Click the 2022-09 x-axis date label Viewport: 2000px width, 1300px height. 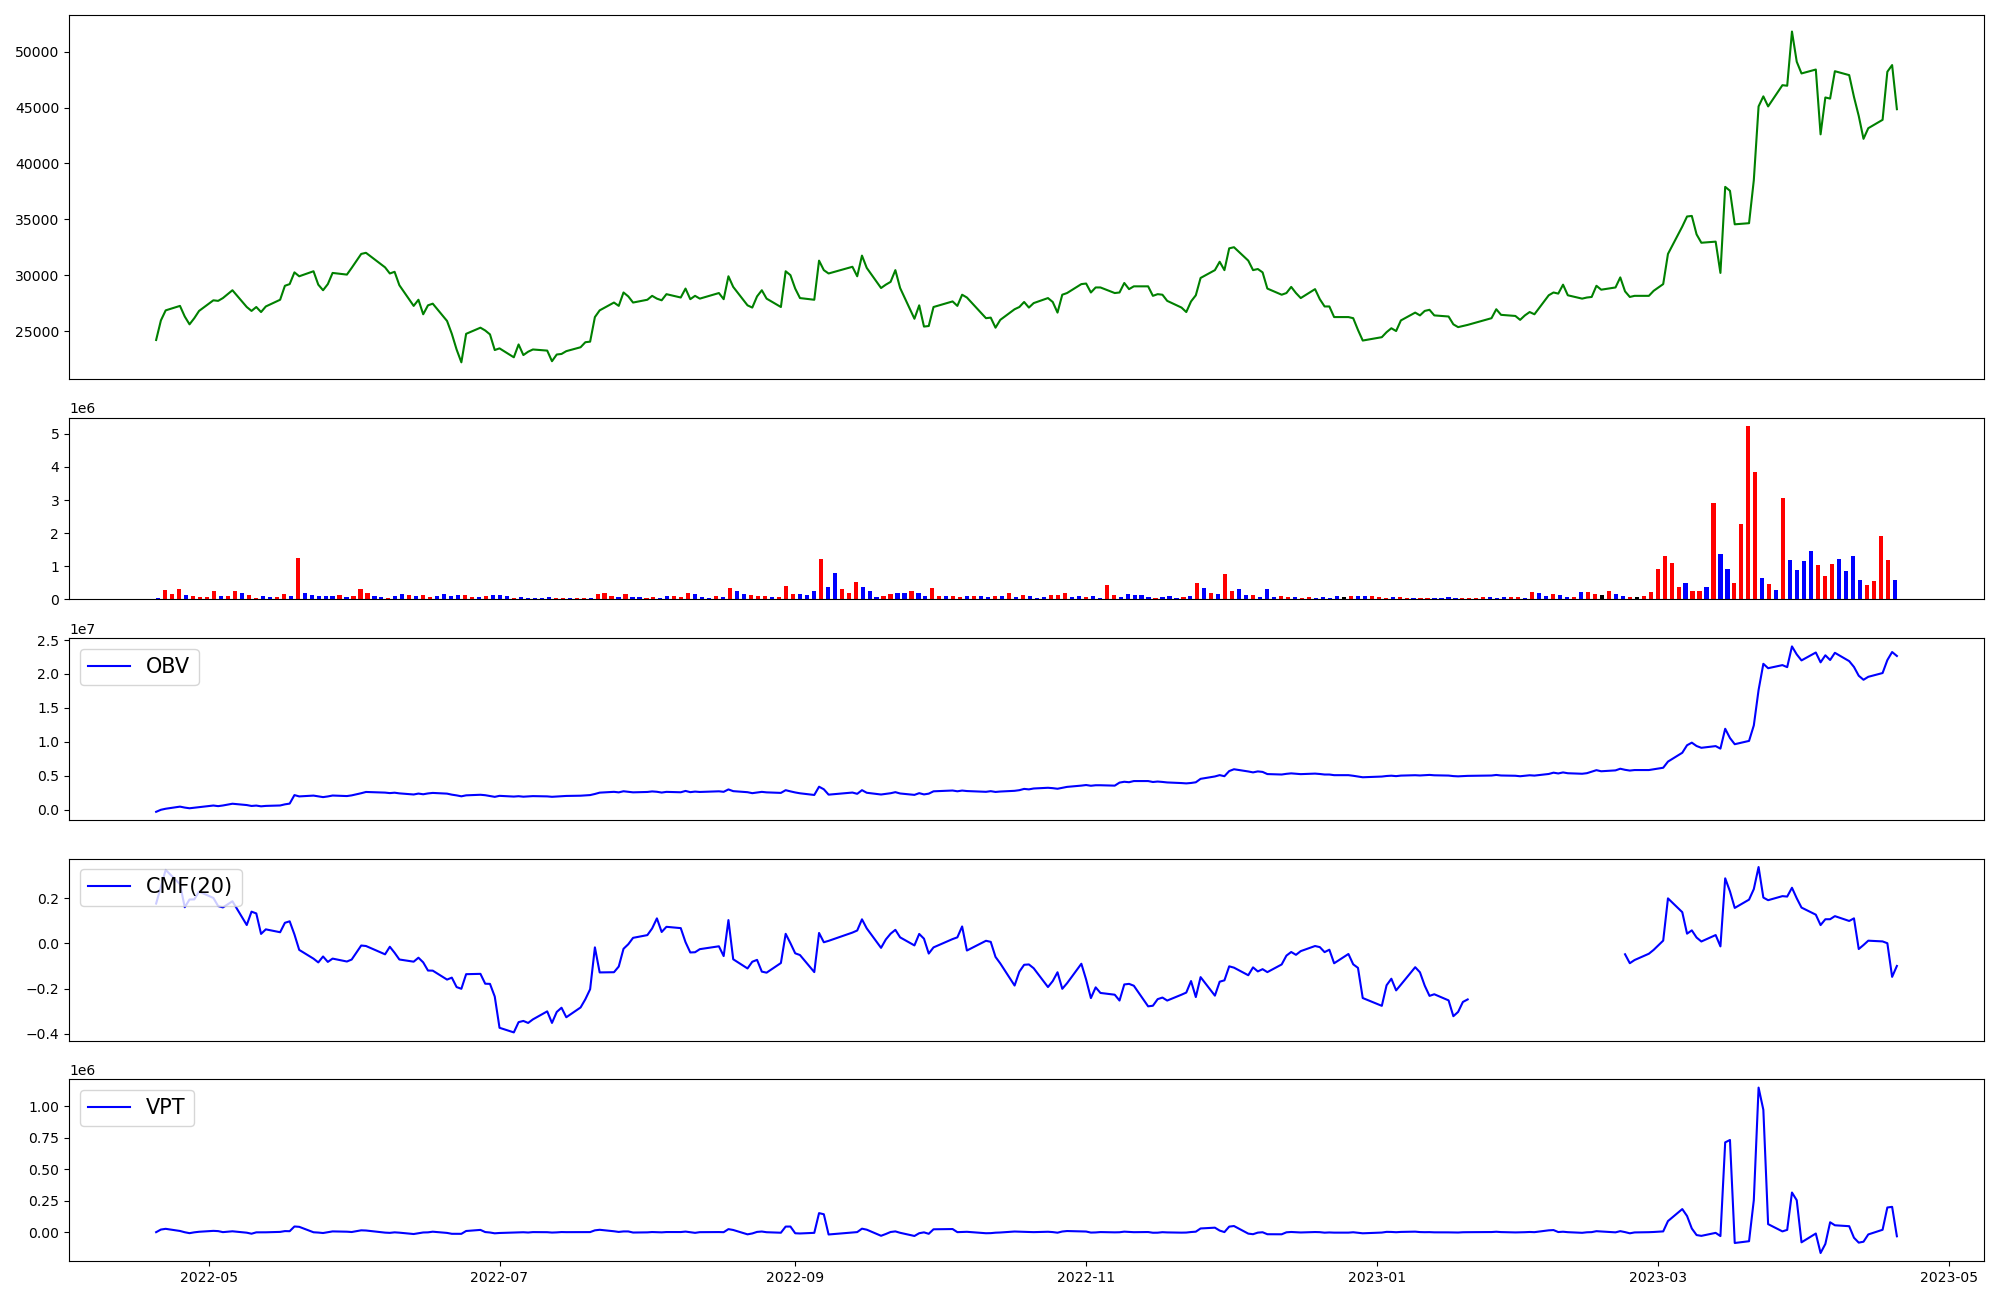pyautogui.click(x=795, y=1276)
